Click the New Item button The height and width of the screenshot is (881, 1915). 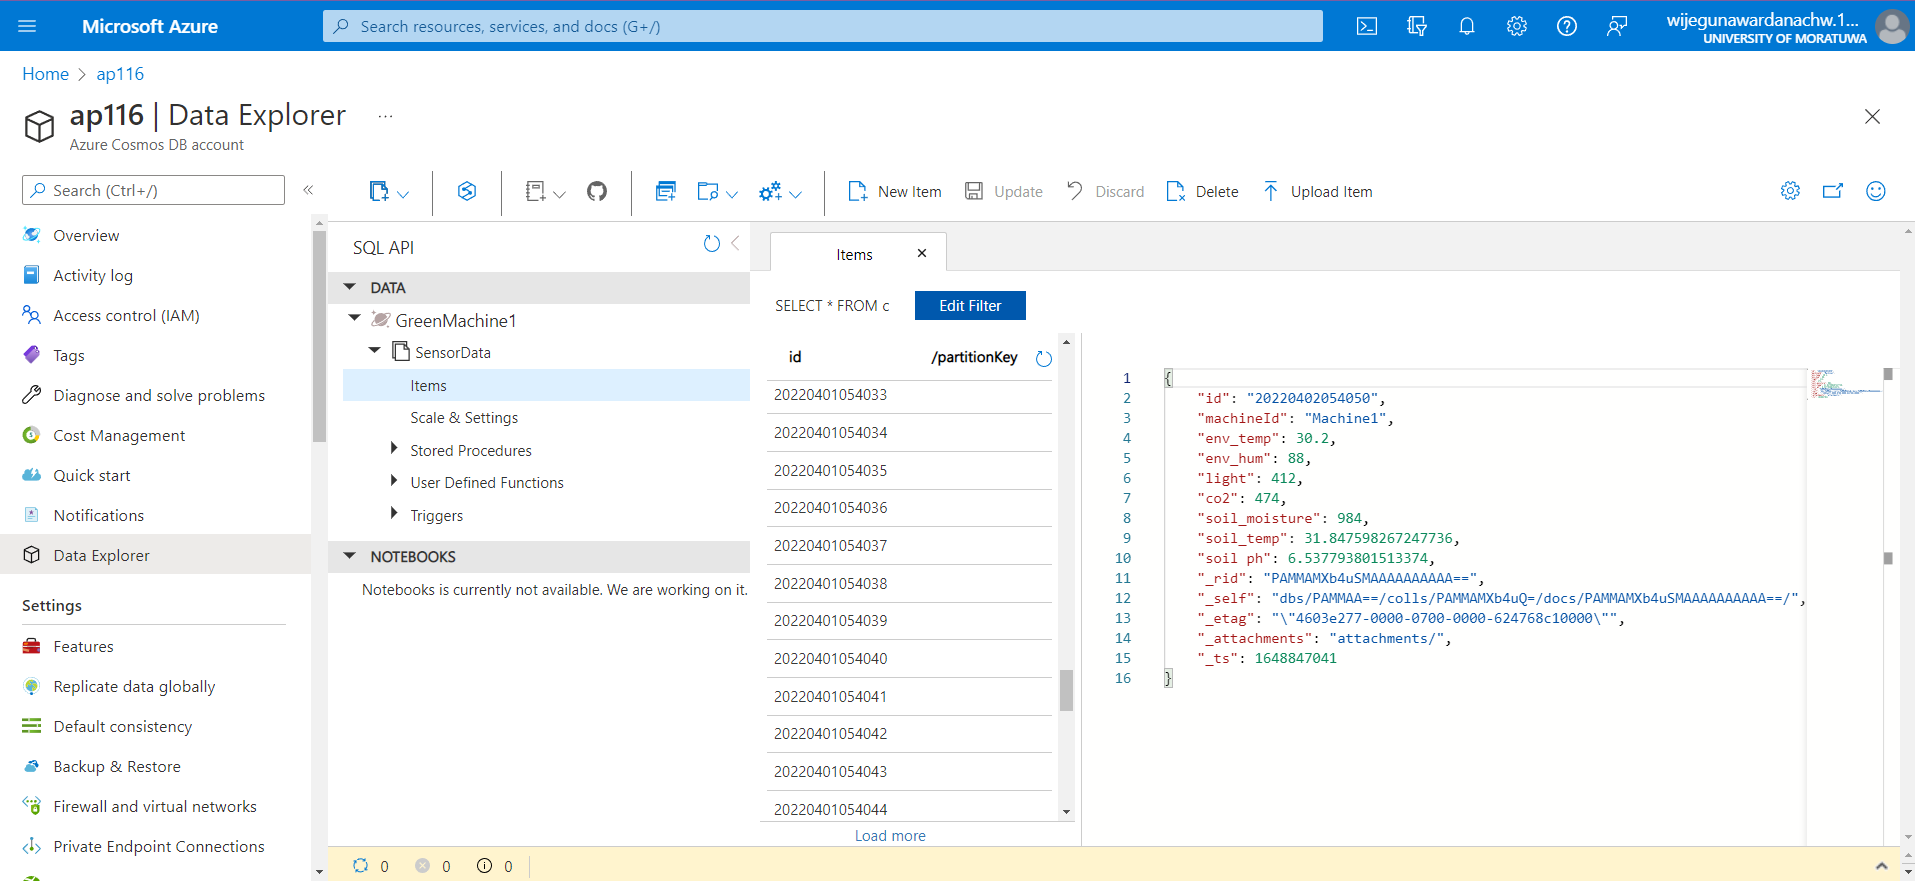click(x=895, y=191)
